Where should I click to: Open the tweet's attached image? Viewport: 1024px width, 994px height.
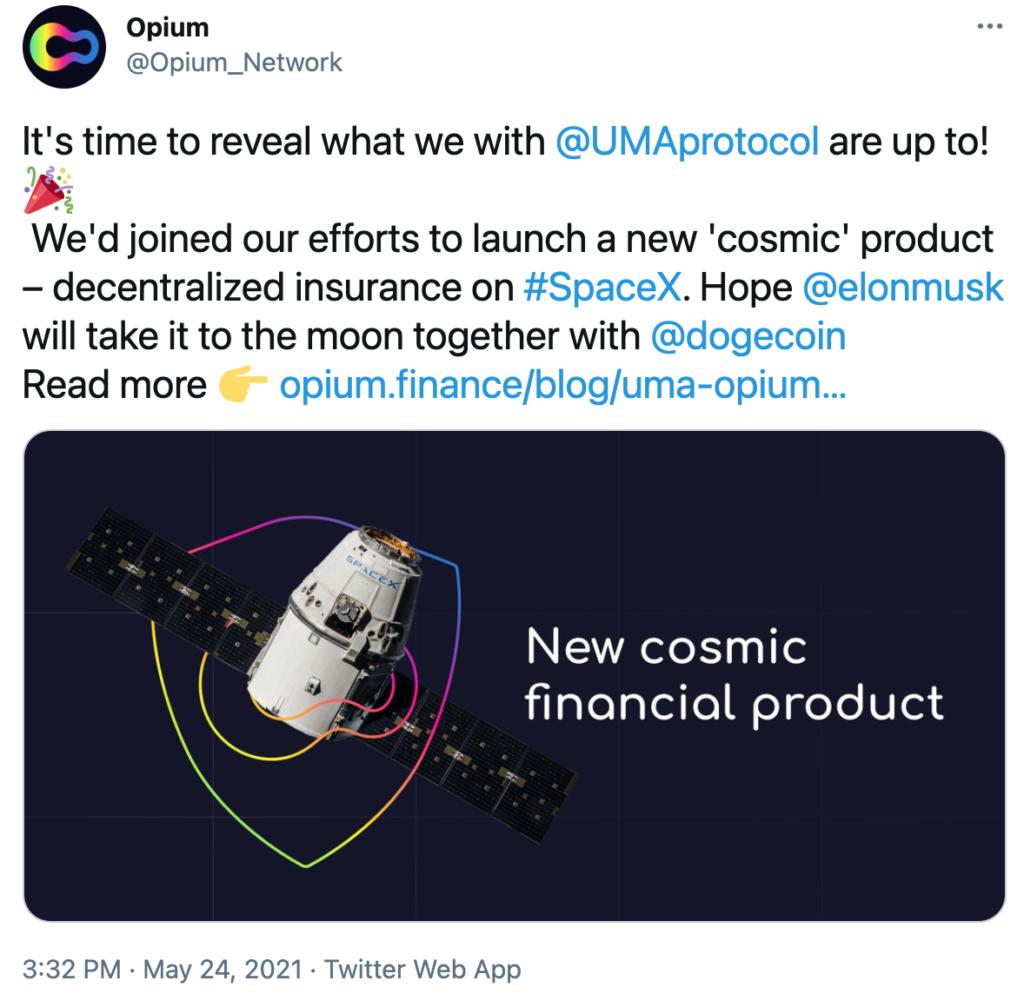pos(514,675)
